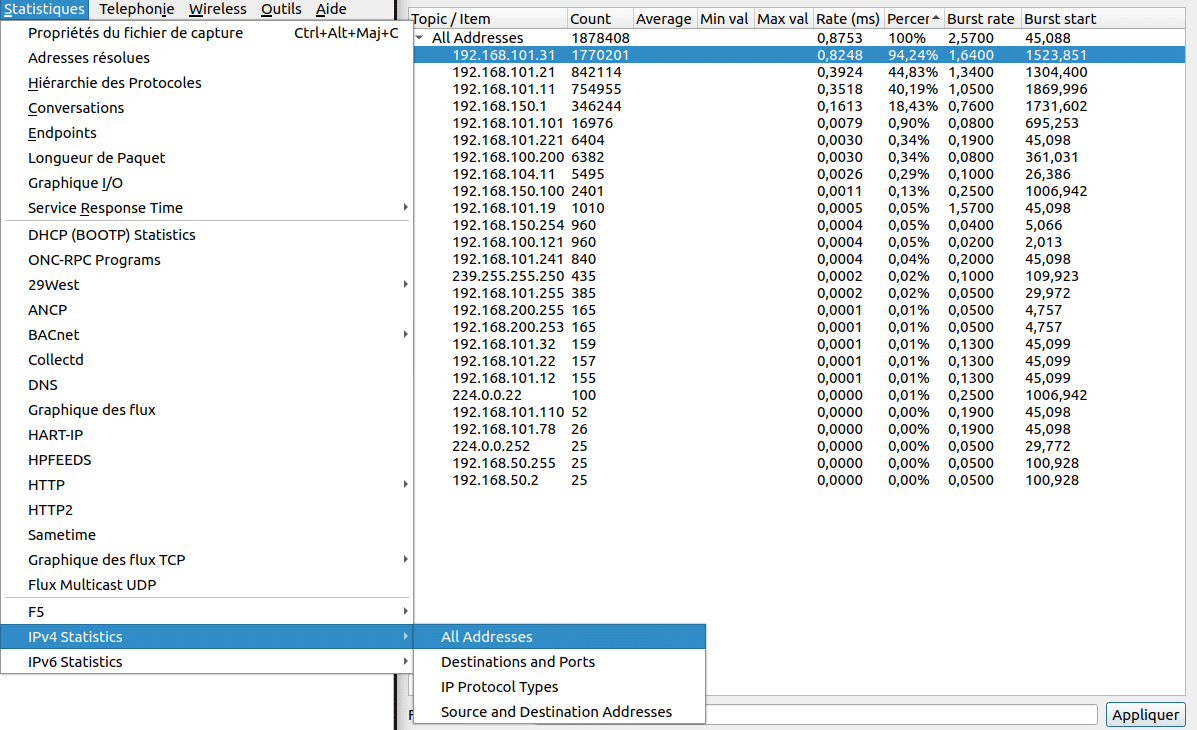Viewport: 1197px width, 730px height.
Task: Open Graphique I/O
Action: (207, 183)
